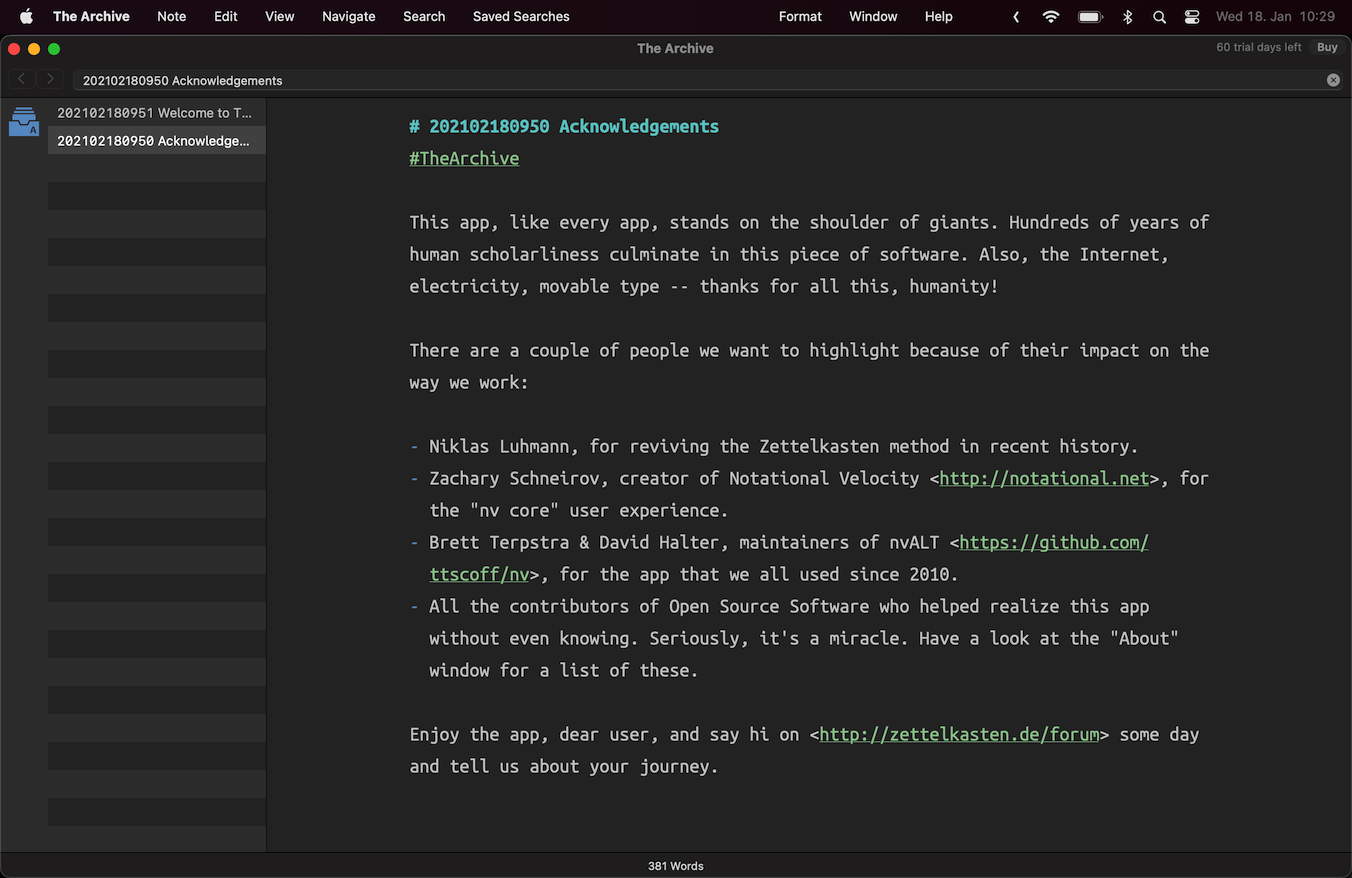Open the Search menu
This screenshot has width=1352, height=878.
(x=424, y=16)
